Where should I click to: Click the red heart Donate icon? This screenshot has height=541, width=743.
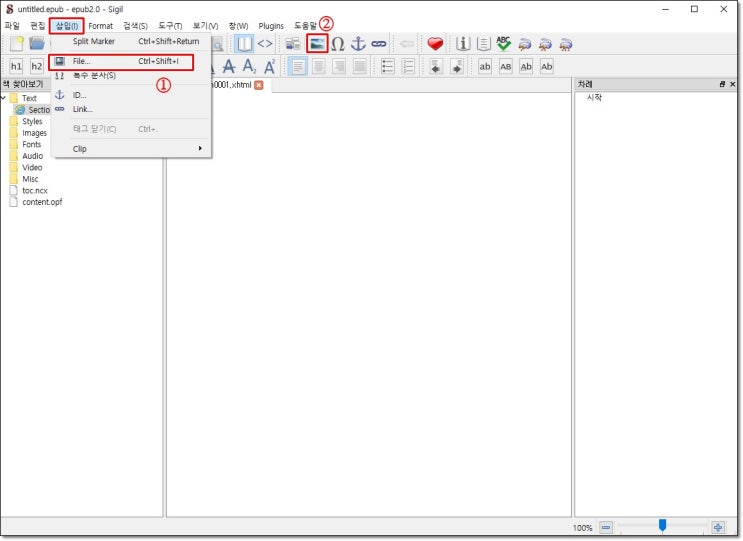[435, 44]
